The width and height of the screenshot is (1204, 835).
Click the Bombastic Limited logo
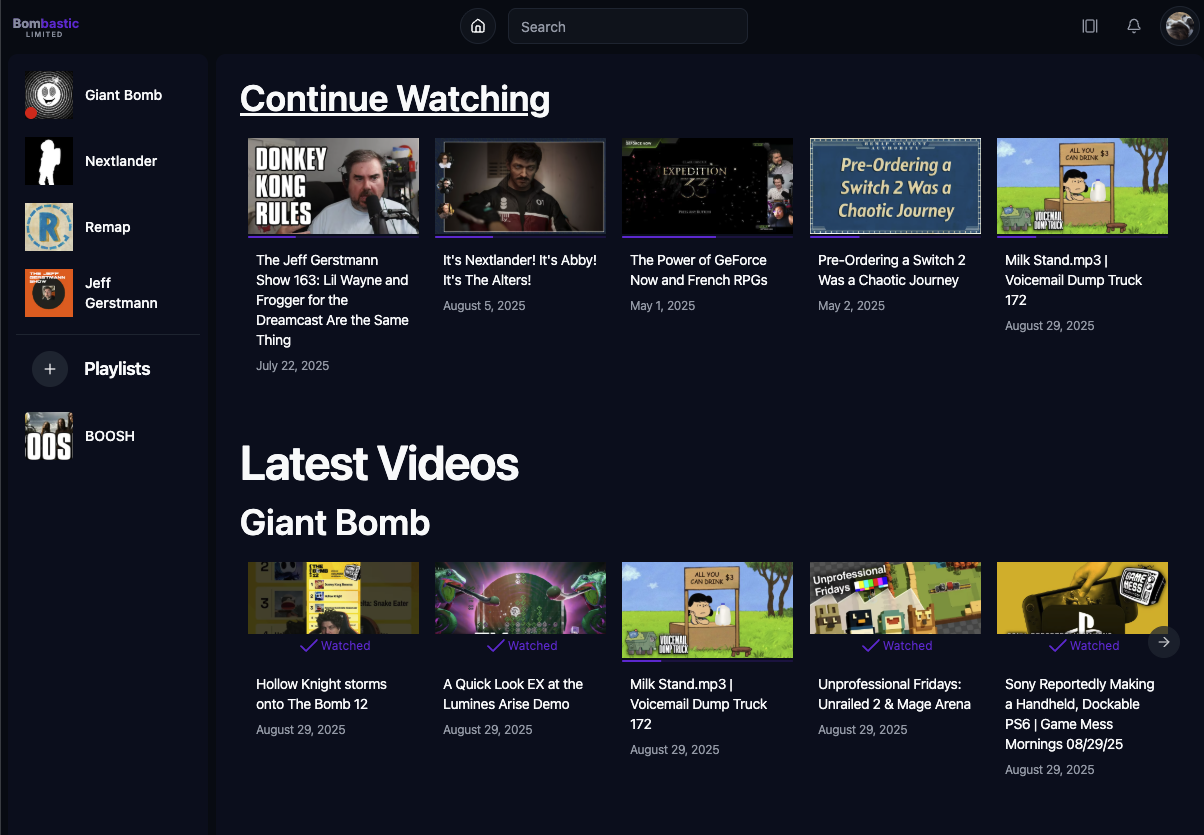click(x=45, y=26)
